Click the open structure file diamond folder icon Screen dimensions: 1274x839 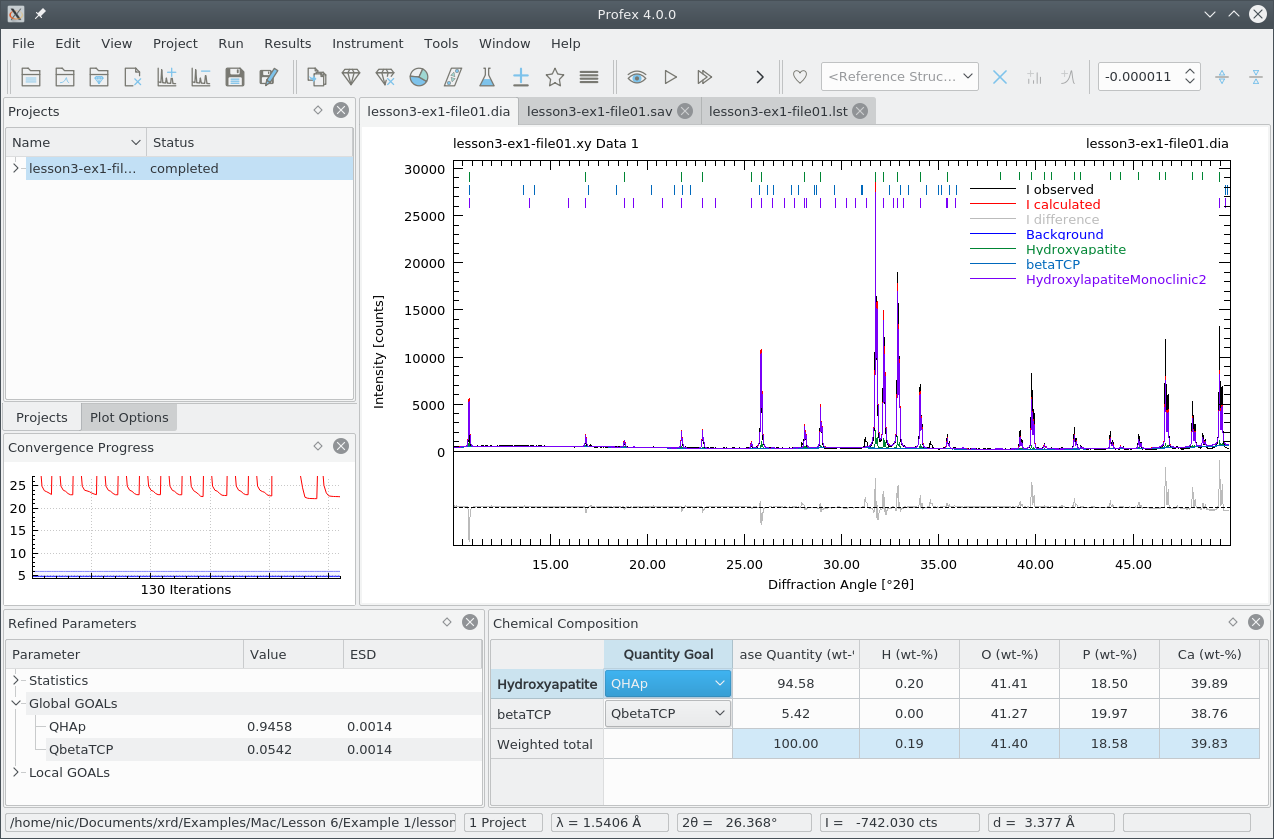point(99,77)
